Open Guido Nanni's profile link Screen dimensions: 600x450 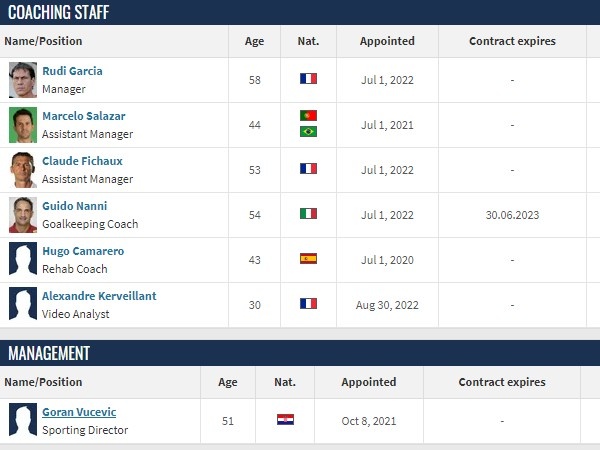pos(75,206)
